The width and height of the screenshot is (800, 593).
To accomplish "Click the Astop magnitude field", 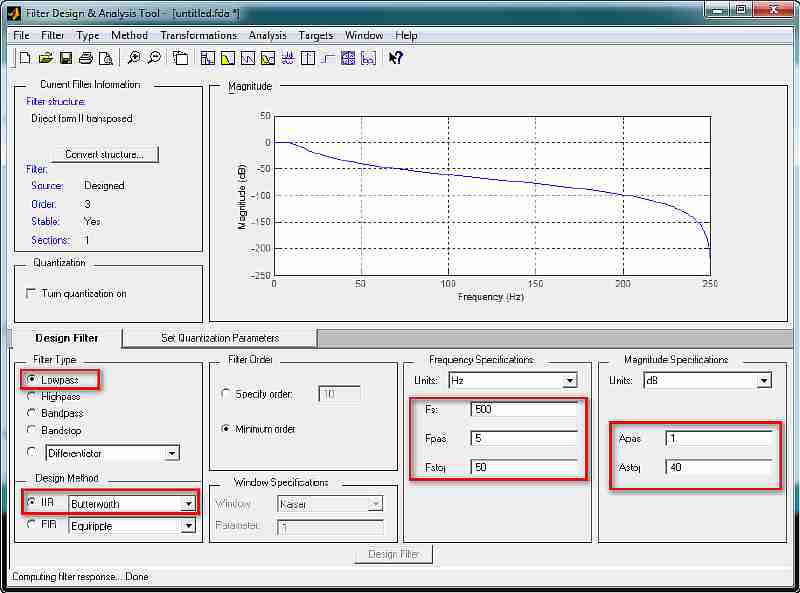I will click(719, 467).
